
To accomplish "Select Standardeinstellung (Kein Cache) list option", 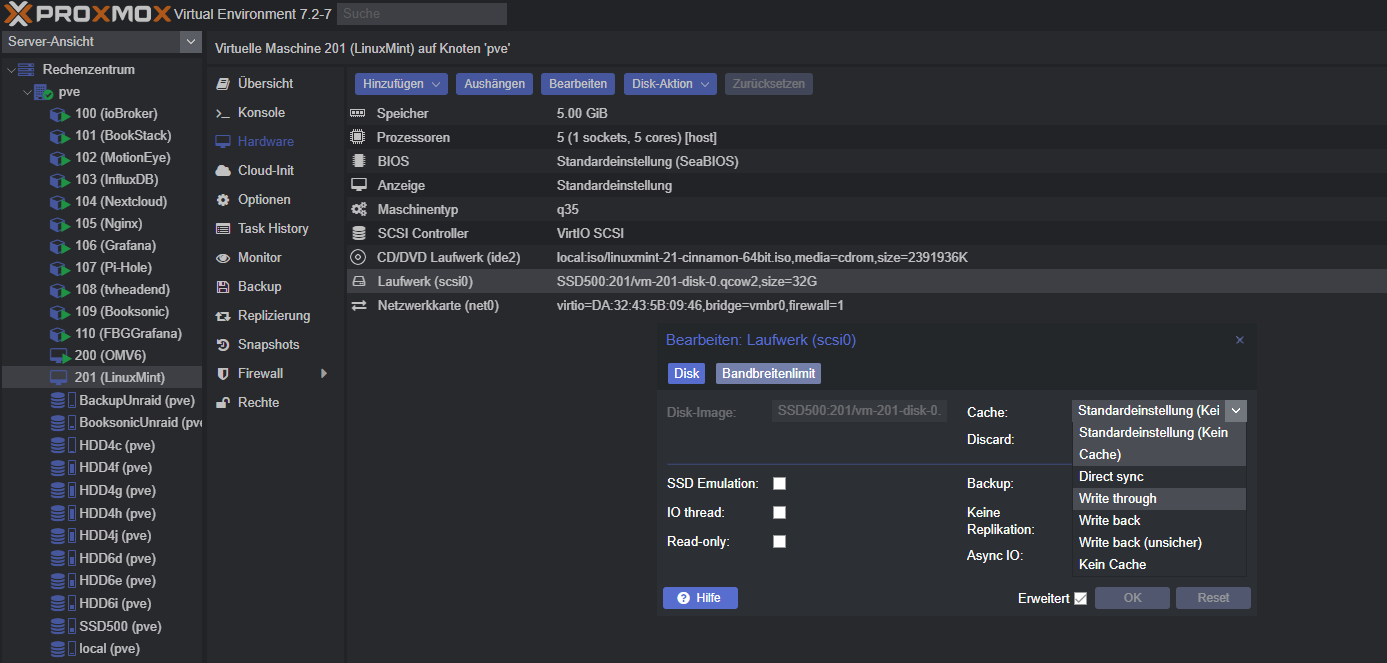I will pyautogui.click(x=1160, y=444).
